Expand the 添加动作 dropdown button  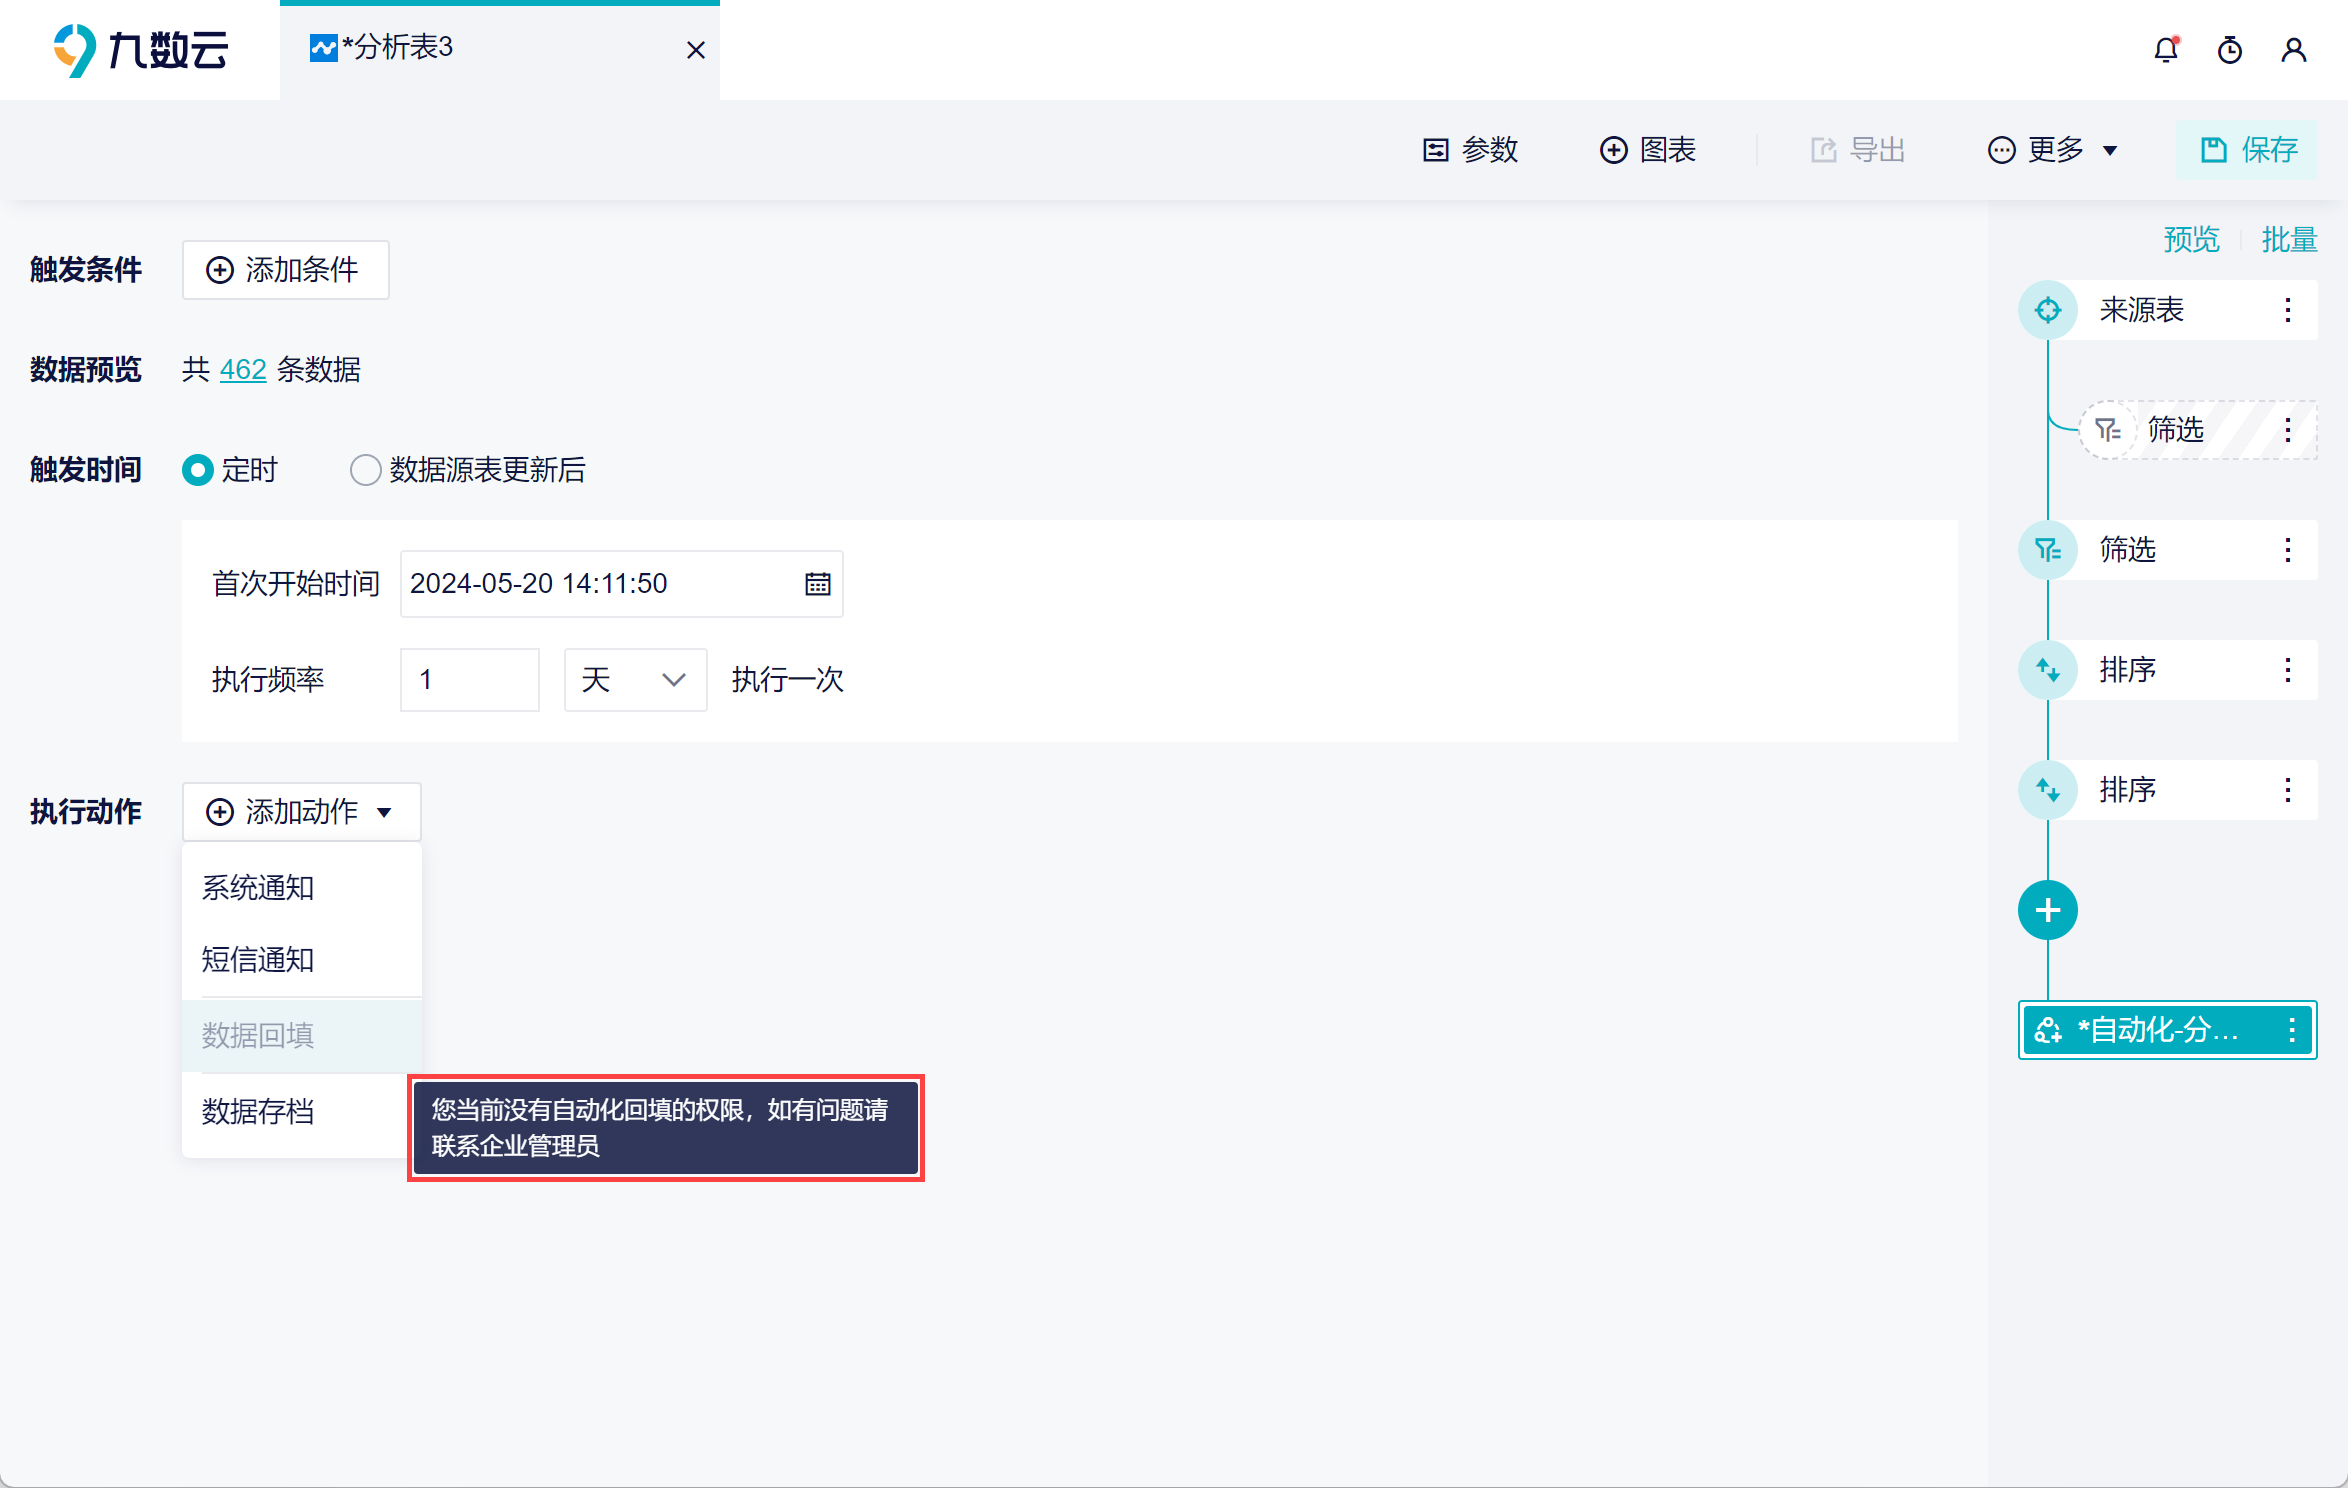[x=301, y=812]
